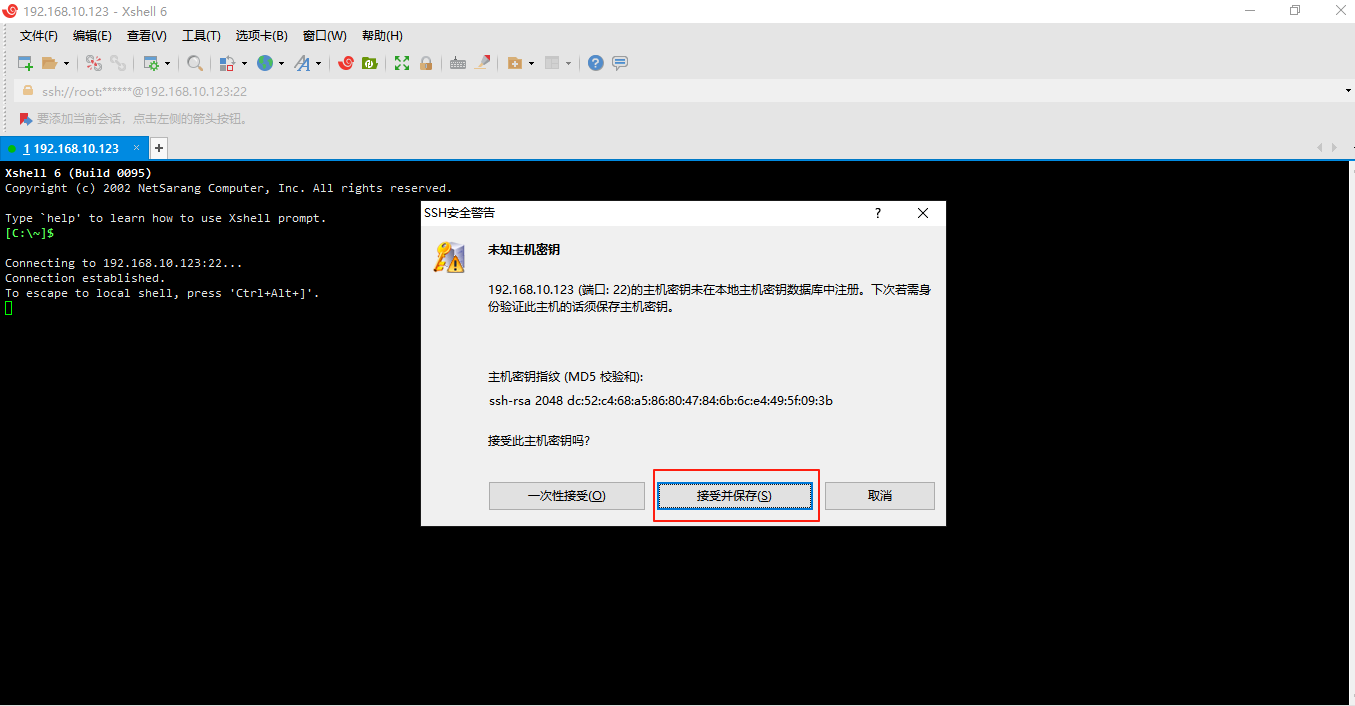The width and height of the screenshot is (1355, 706).
Task: Create a new session
Action: (24, 63)
